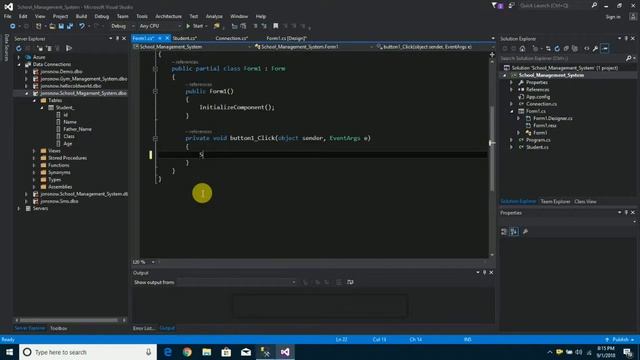Open Microsoft Edge from the taskbar

pyautogui.click(x=167, y=352)
